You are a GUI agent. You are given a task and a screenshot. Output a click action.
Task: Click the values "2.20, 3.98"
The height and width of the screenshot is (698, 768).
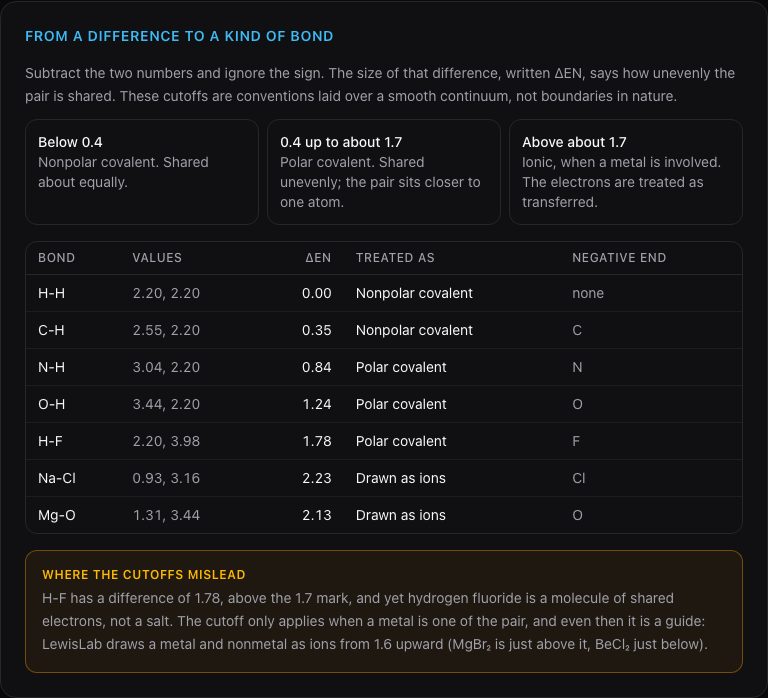pos(166,441)
